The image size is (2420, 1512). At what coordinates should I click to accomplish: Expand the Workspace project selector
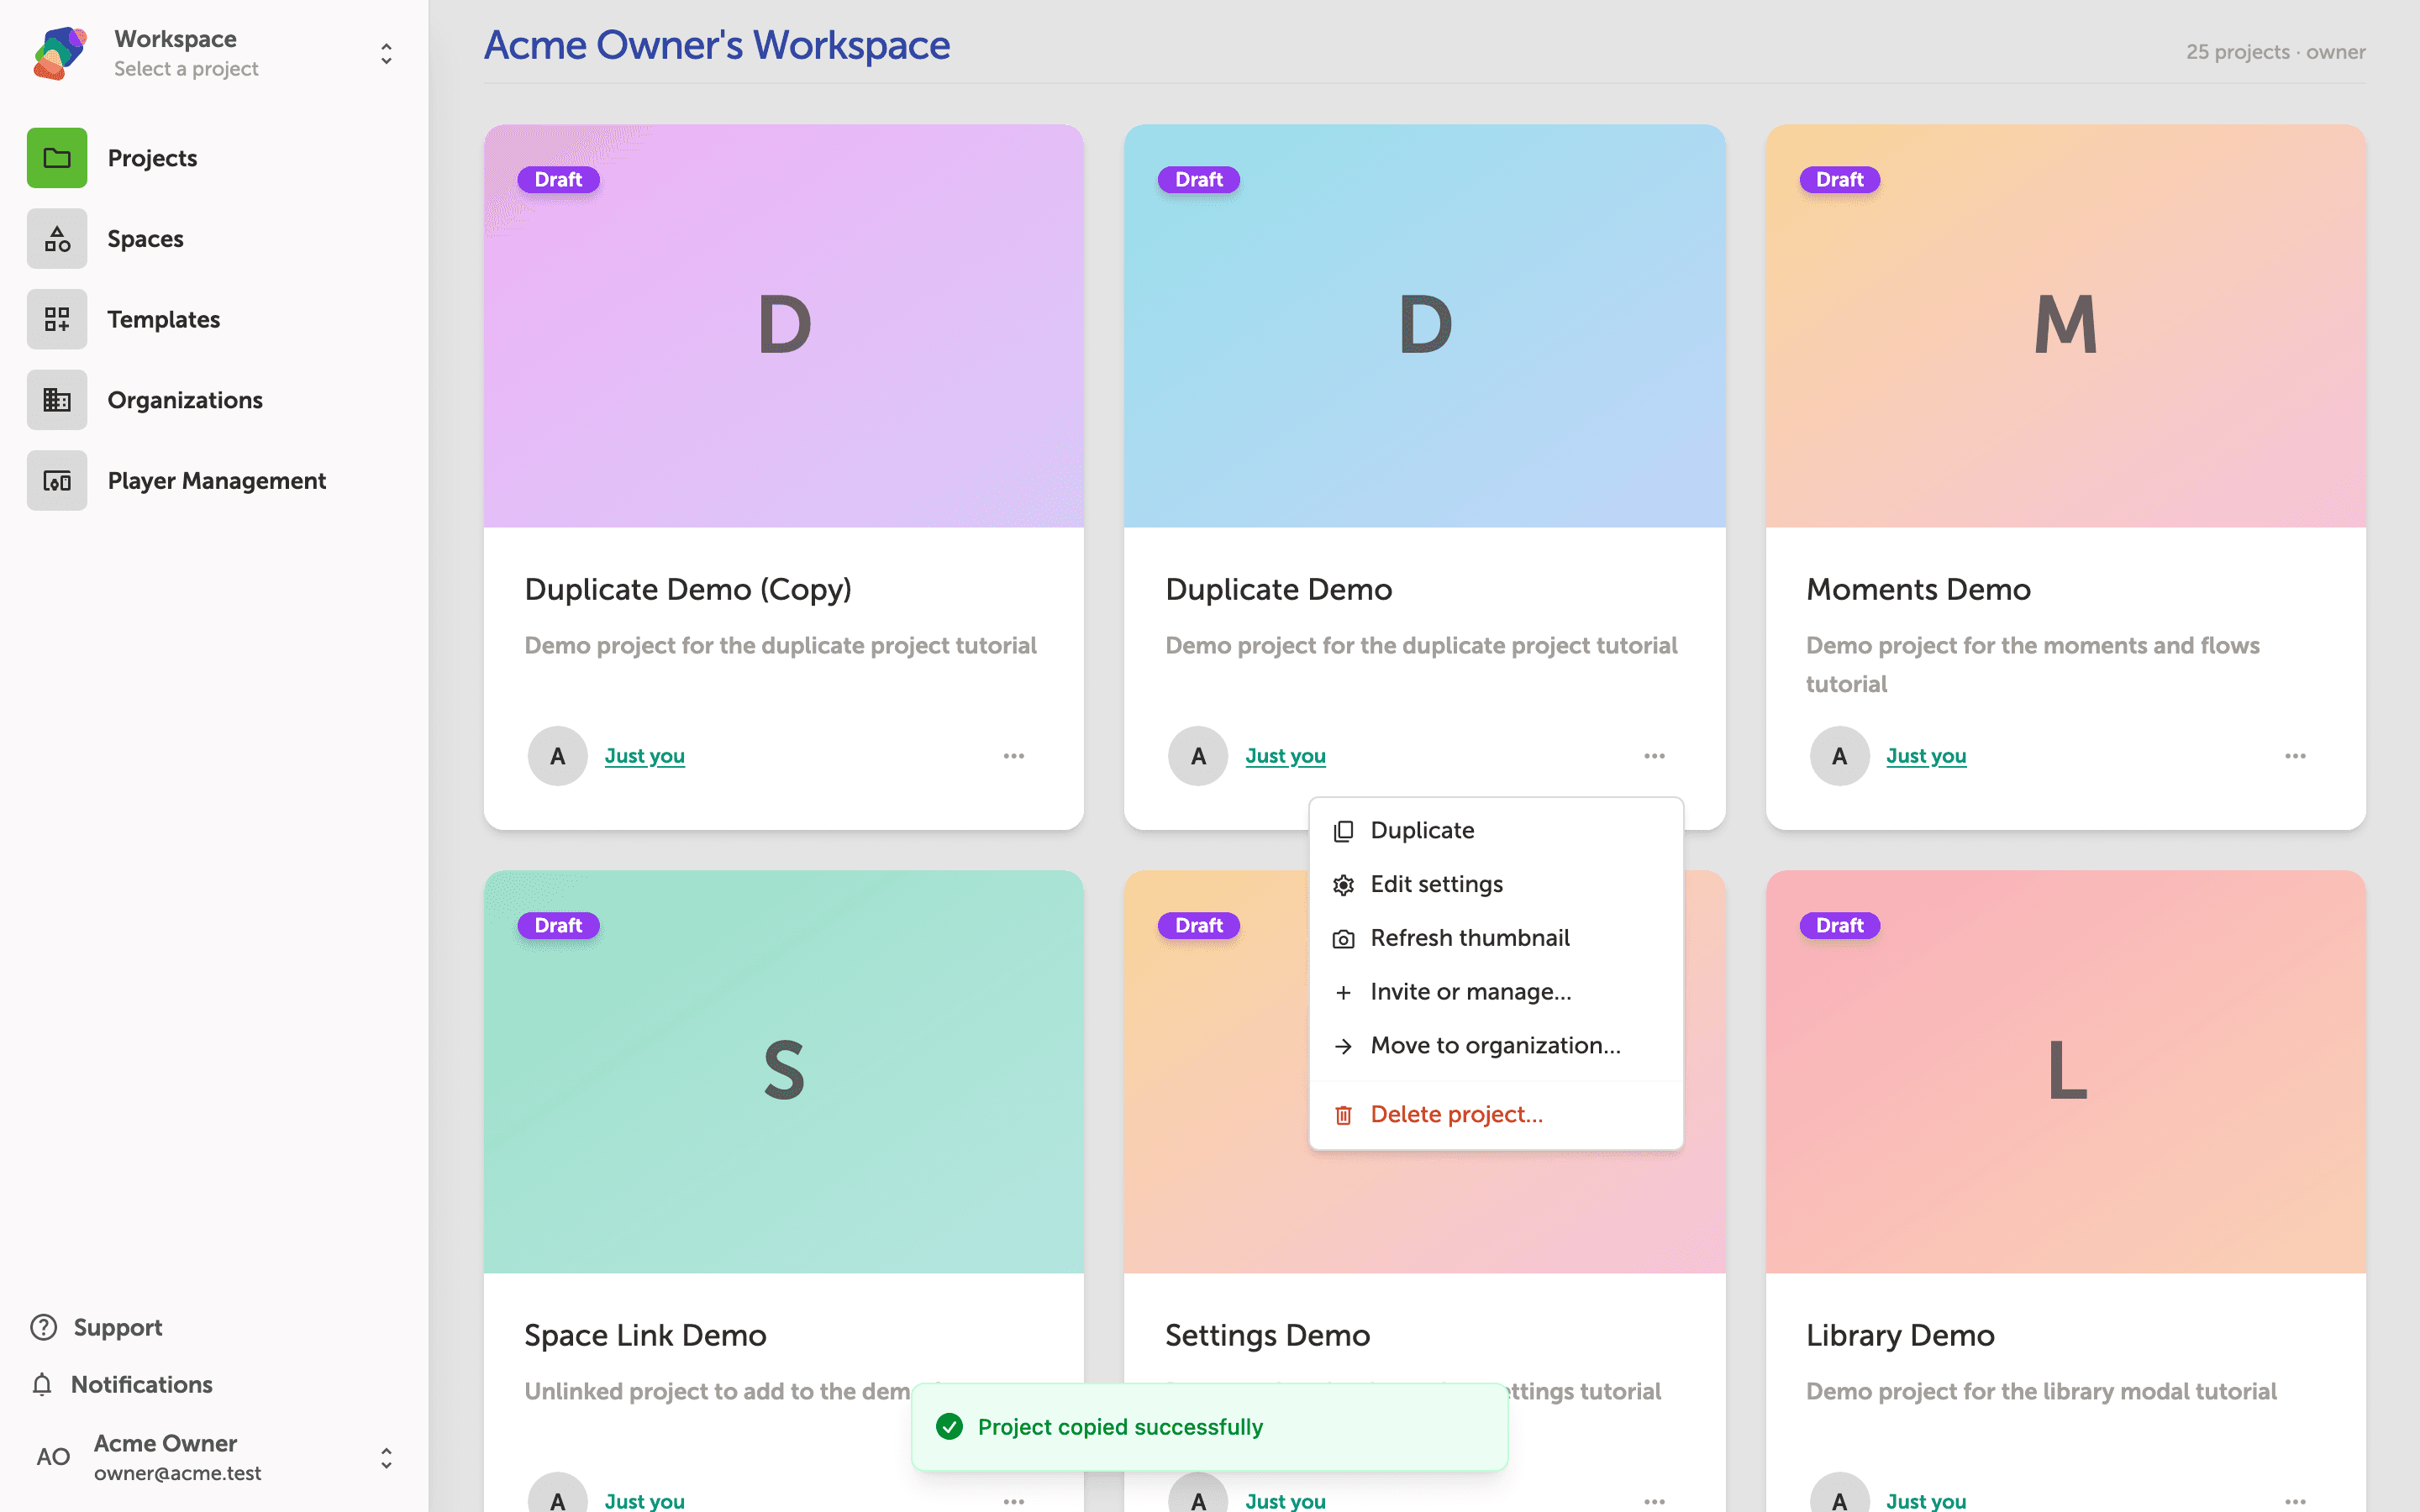click(x=386, y=53)
